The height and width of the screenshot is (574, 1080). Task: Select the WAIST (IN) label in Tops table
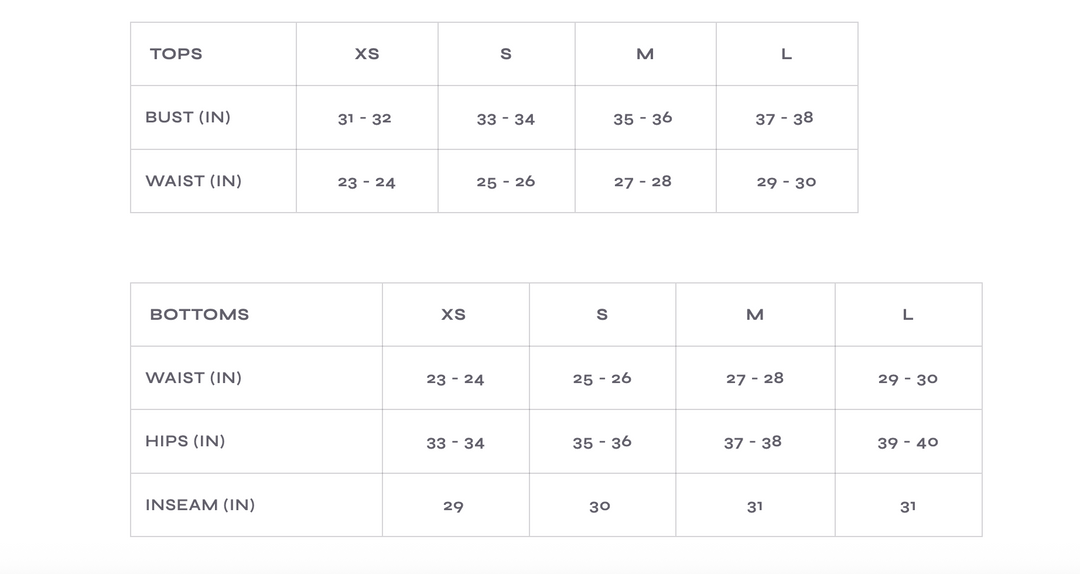point(193,181)
